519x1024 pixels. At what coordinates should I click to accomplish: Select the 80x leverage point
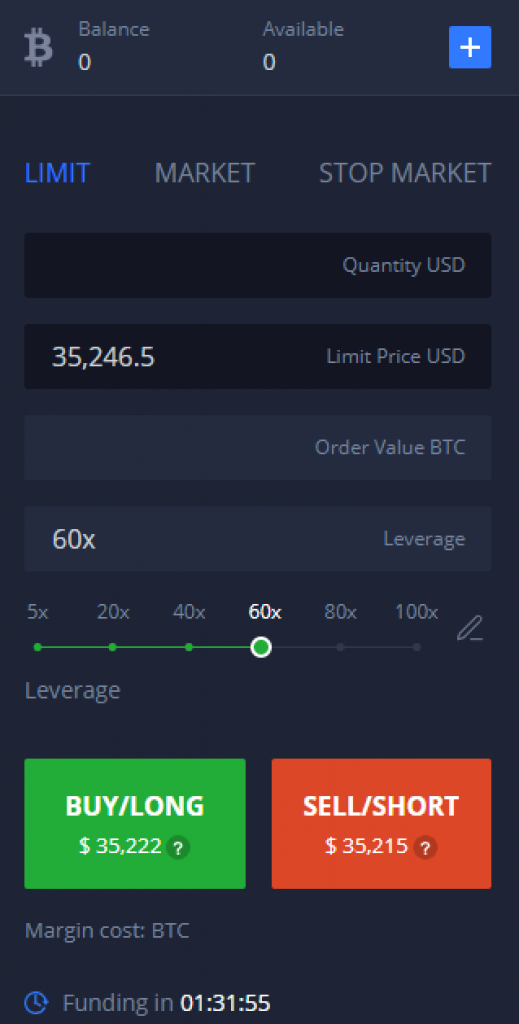click(340, 647)
